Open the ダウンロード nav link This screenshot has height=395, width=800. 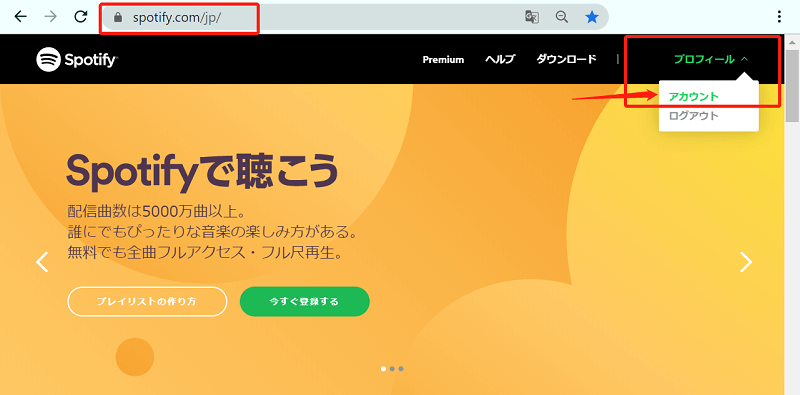click(x=566, y=59)
